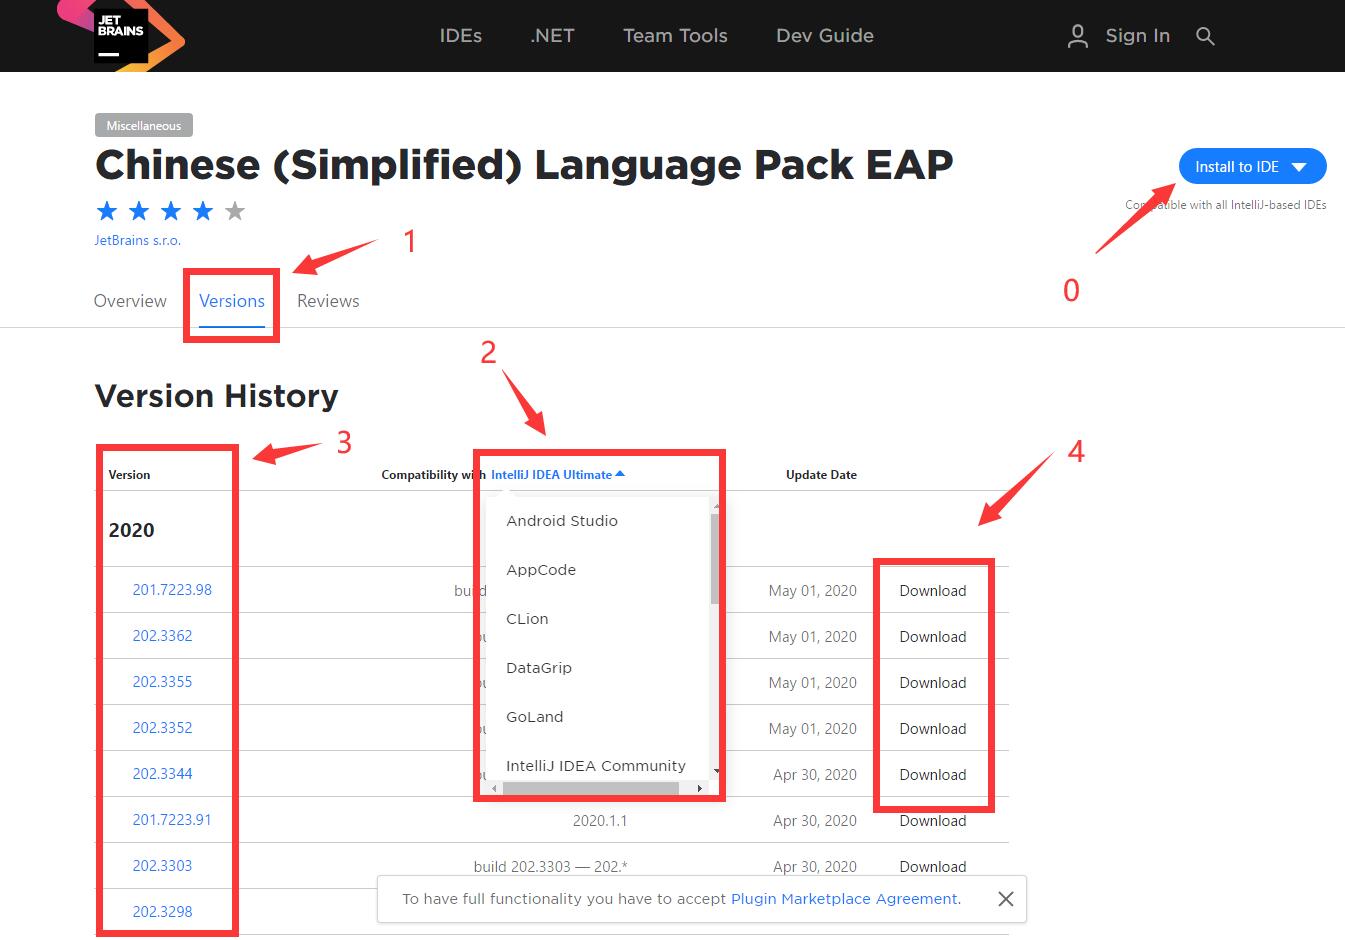Click the 2020 year group heading
The width and height of the screenshot is (1345, 940).
pos(131,530)
